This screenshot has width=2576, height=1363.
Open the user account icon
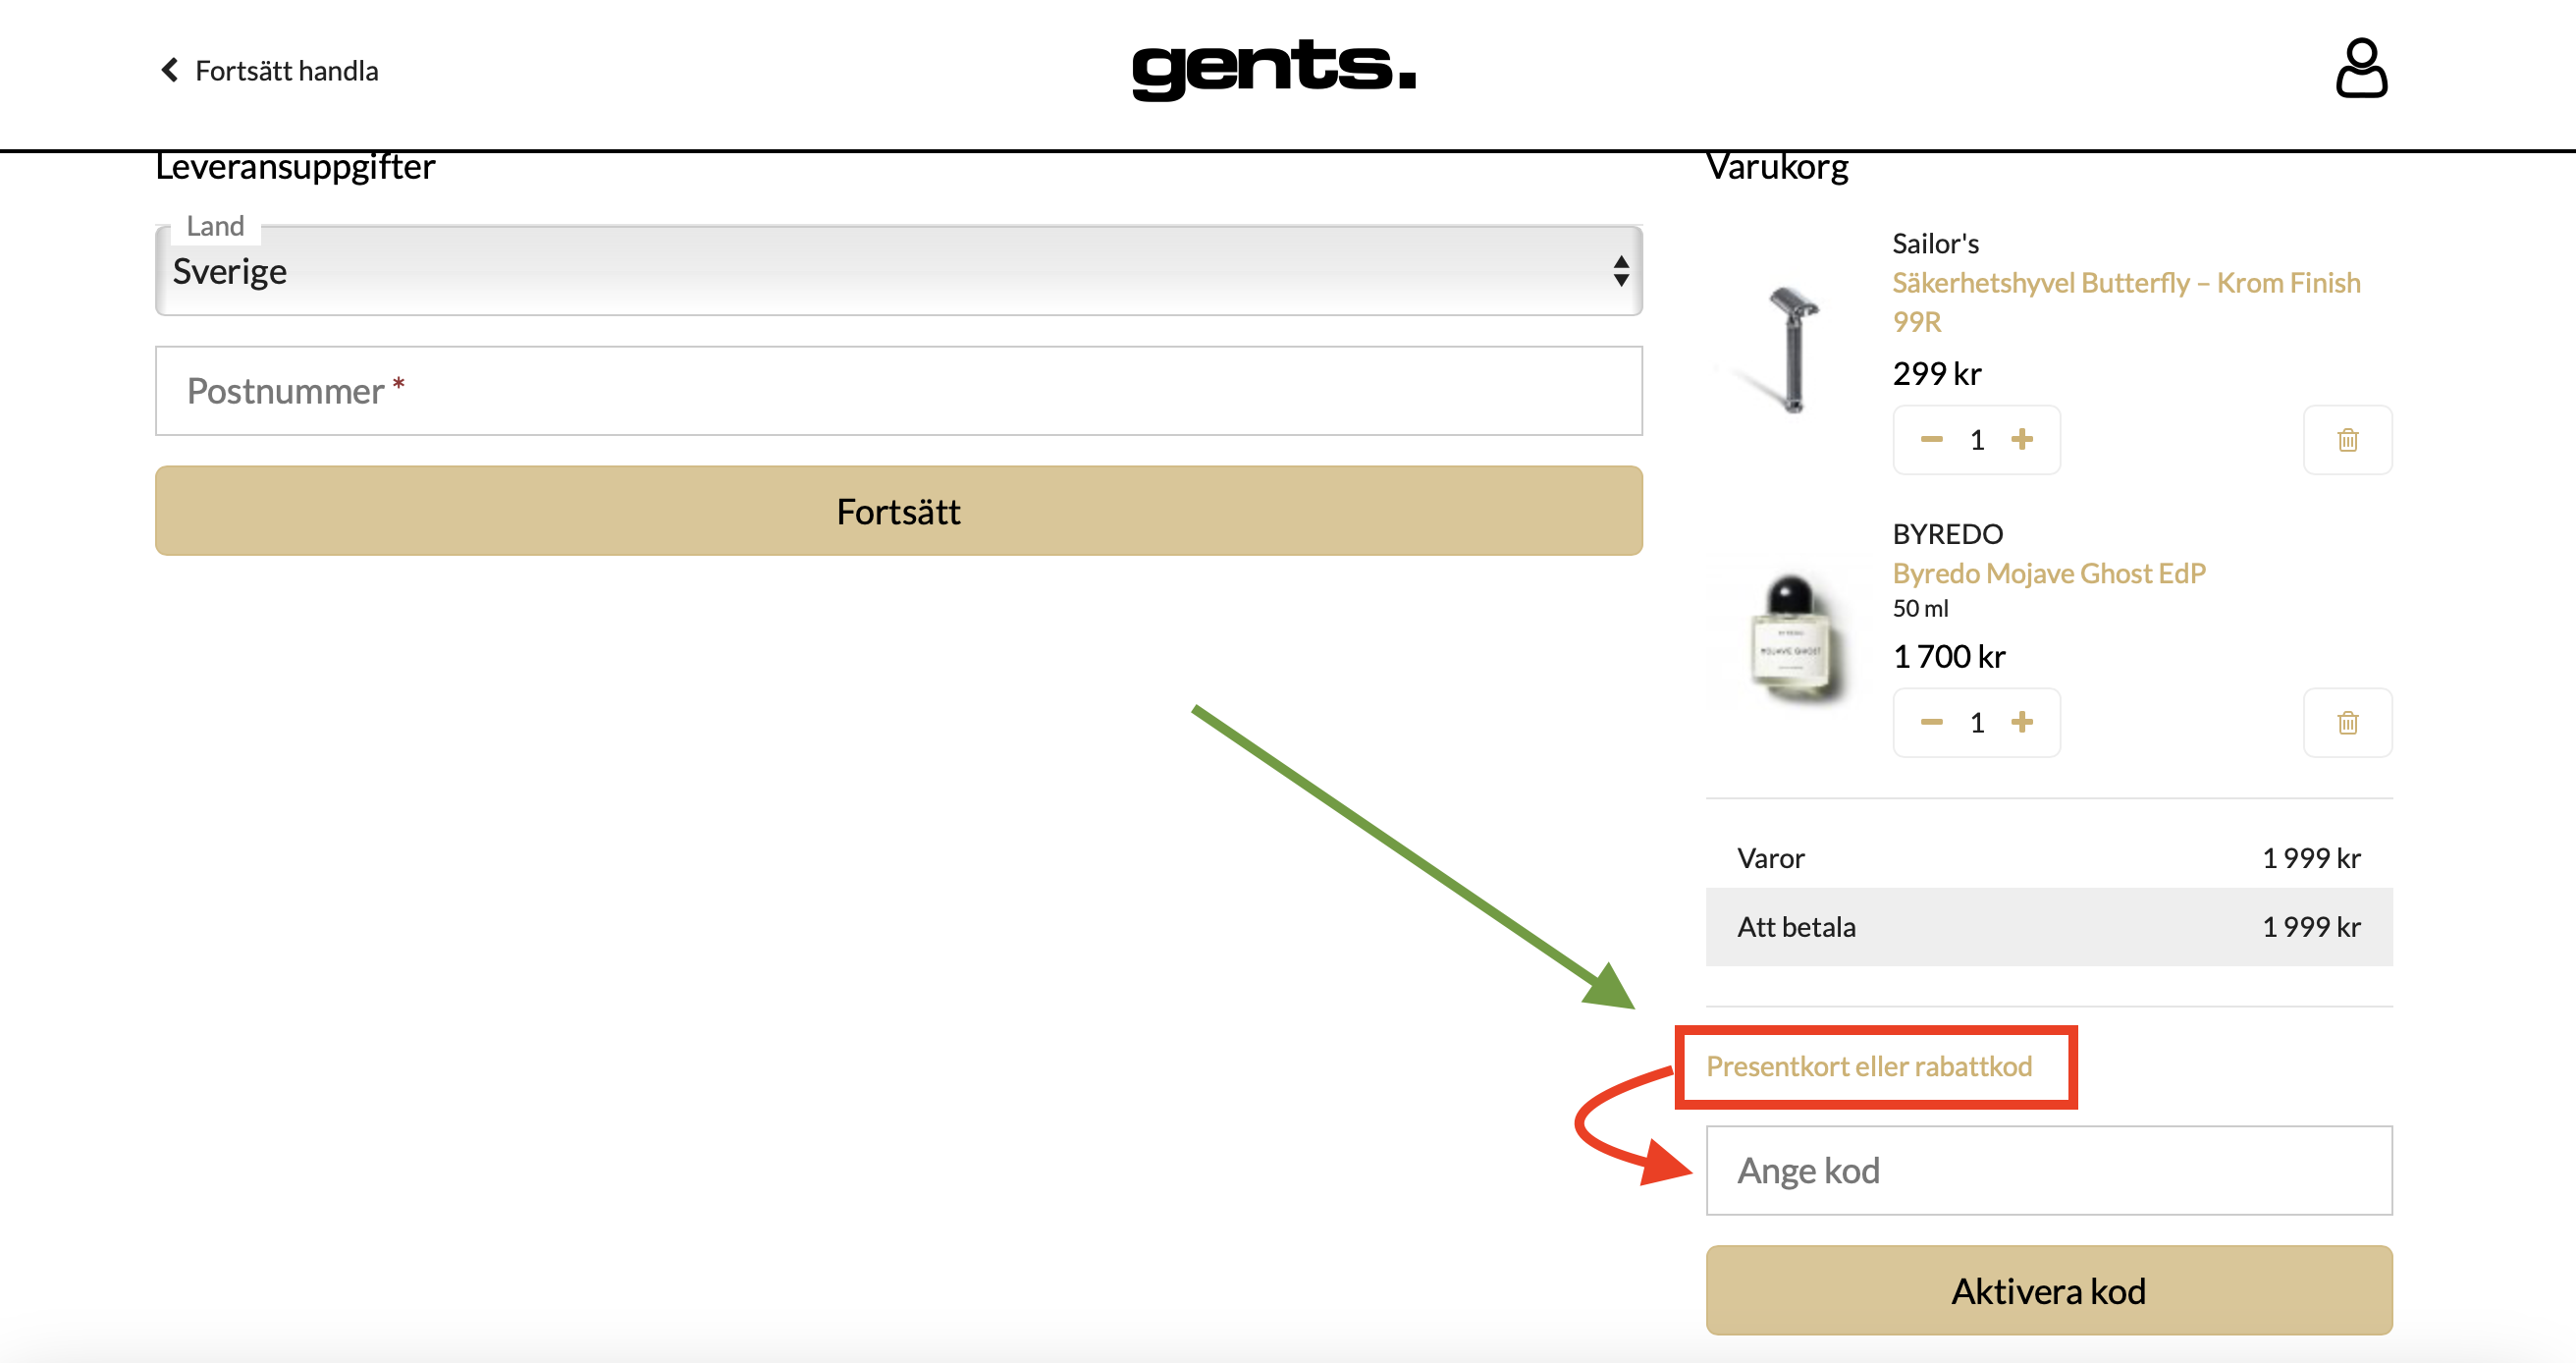(x=2361, y=68)
